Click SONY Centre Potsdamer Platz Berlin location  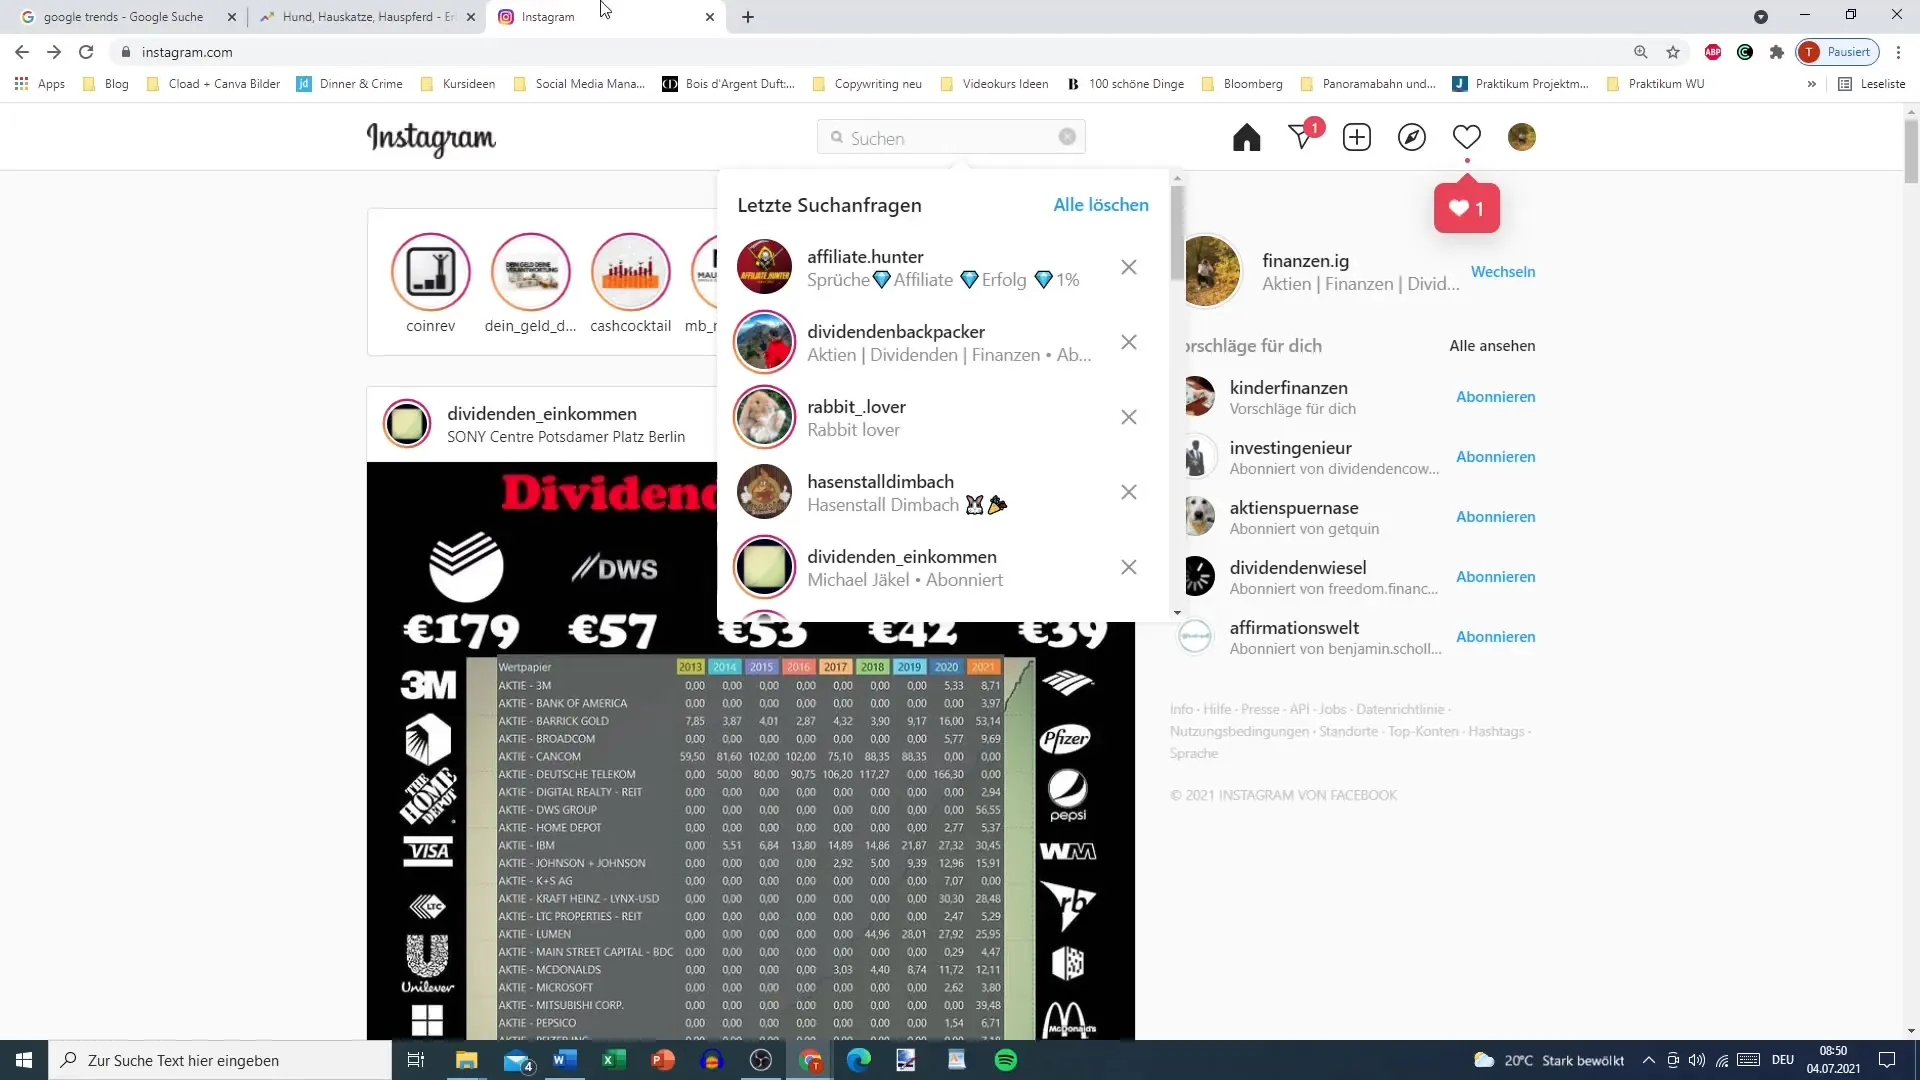click(566, 437)
